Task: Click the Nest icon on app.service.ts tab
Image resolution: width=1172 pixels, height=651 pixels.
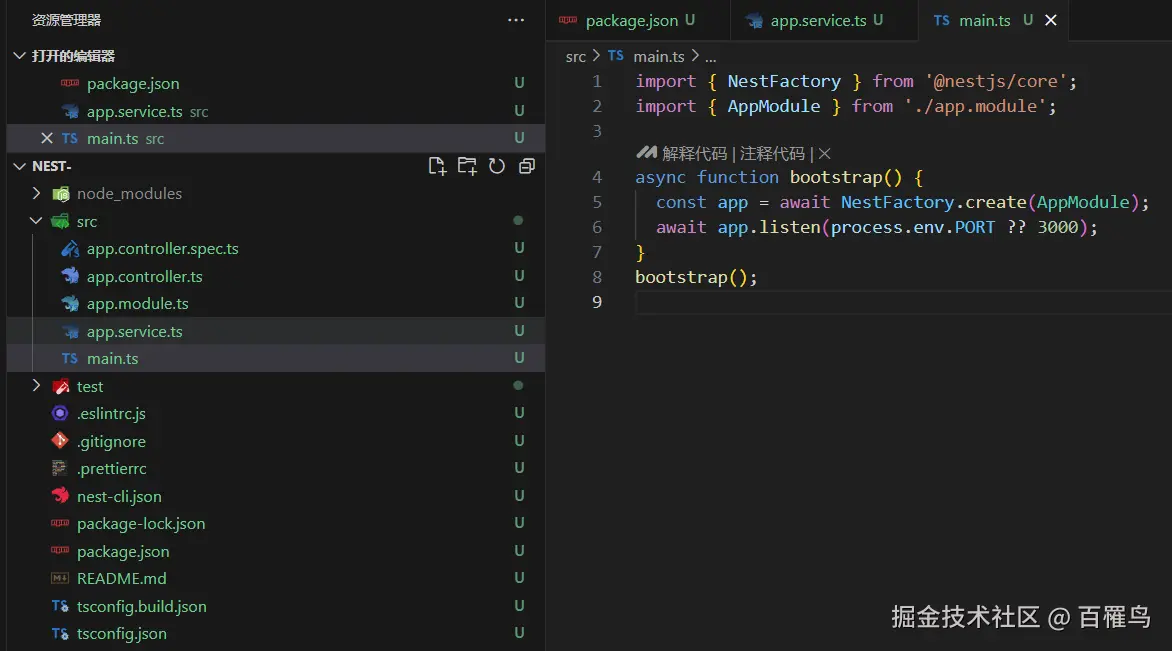Action: click(754, 21)
